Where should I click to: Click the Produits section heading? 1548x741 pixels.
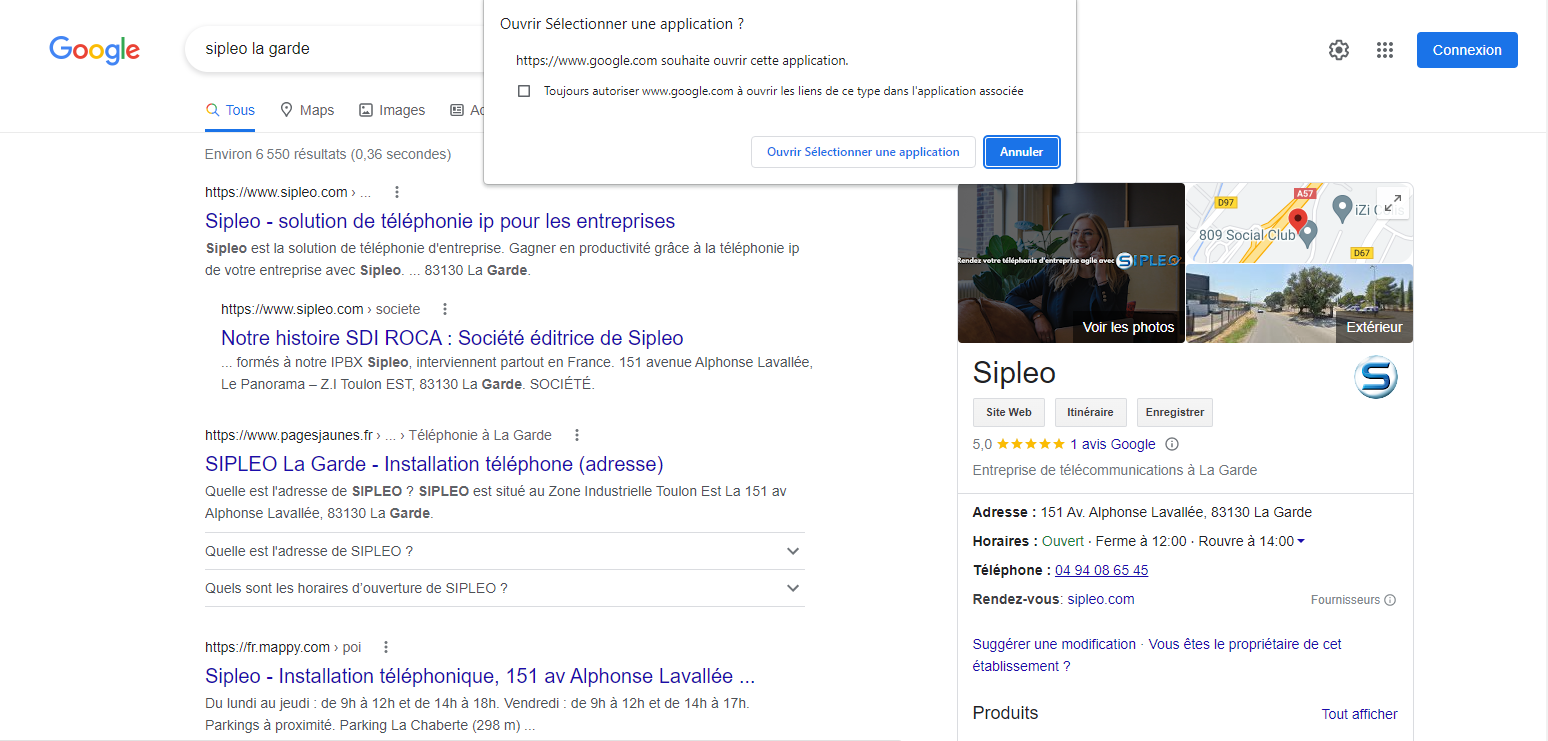[x=1005, y=713]
